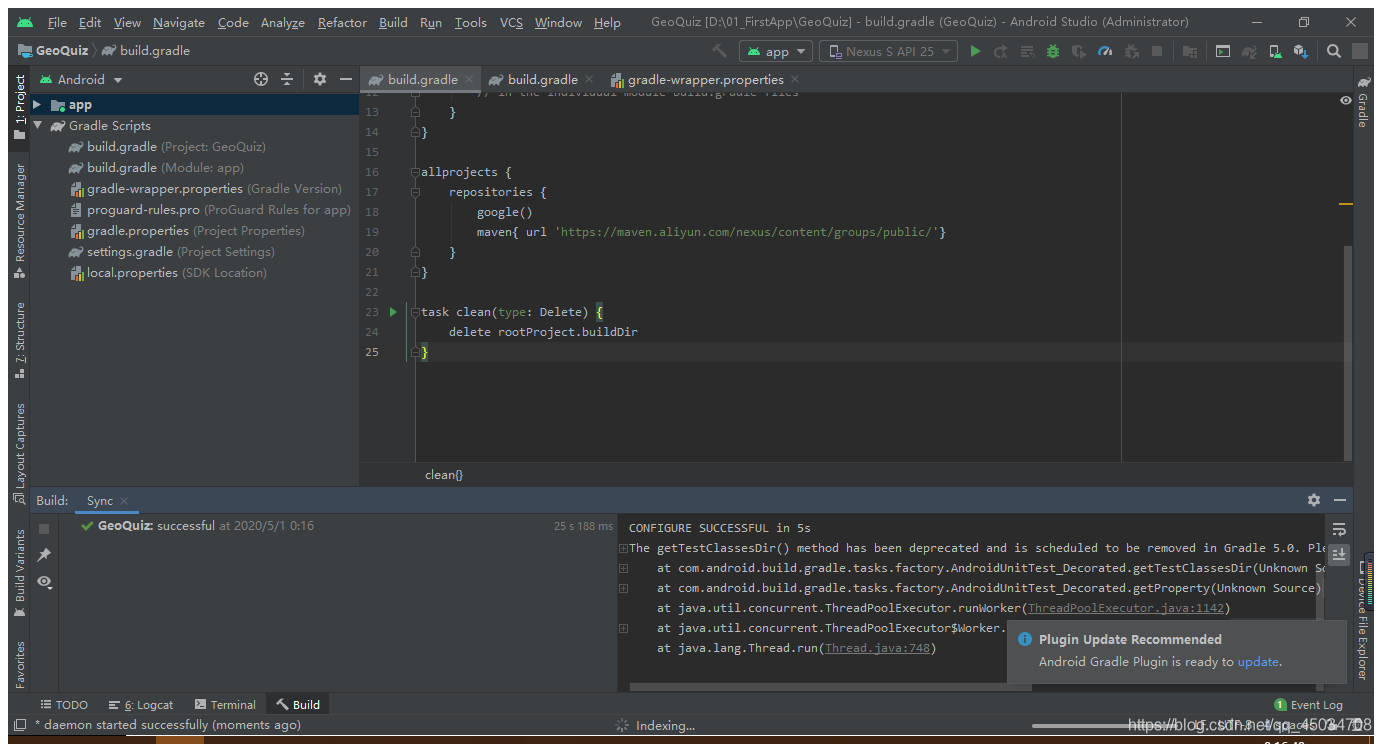This screenshot has height=744, width=1382.
Task: Run the clean task via gutter arrow
Action: click(x=392, y=311)
